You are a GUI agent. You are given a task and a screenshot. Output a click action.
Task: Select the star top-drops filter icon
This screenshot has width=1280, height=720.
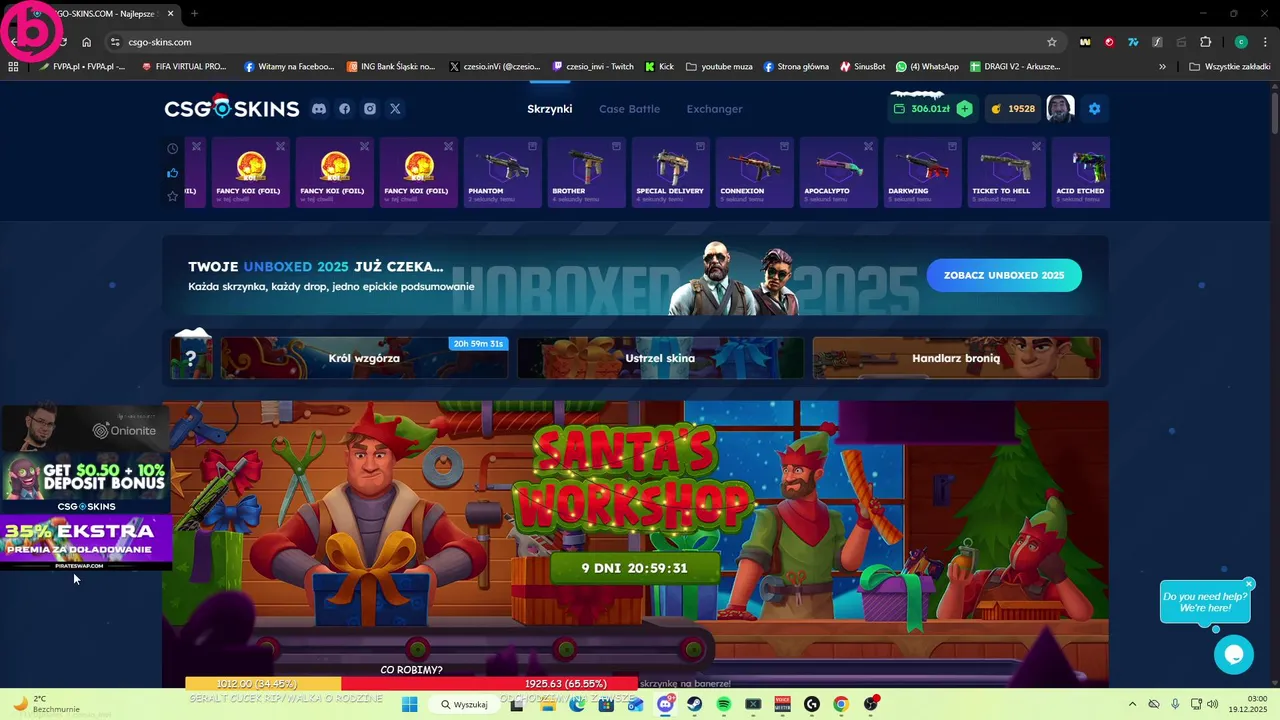172,196
